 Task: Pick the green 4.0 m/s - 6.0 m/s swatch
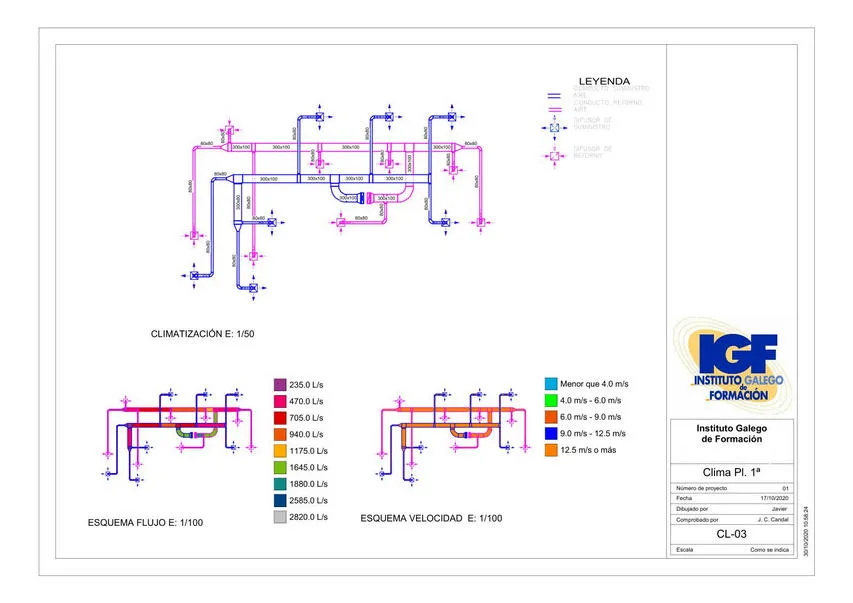pos(551,401)
